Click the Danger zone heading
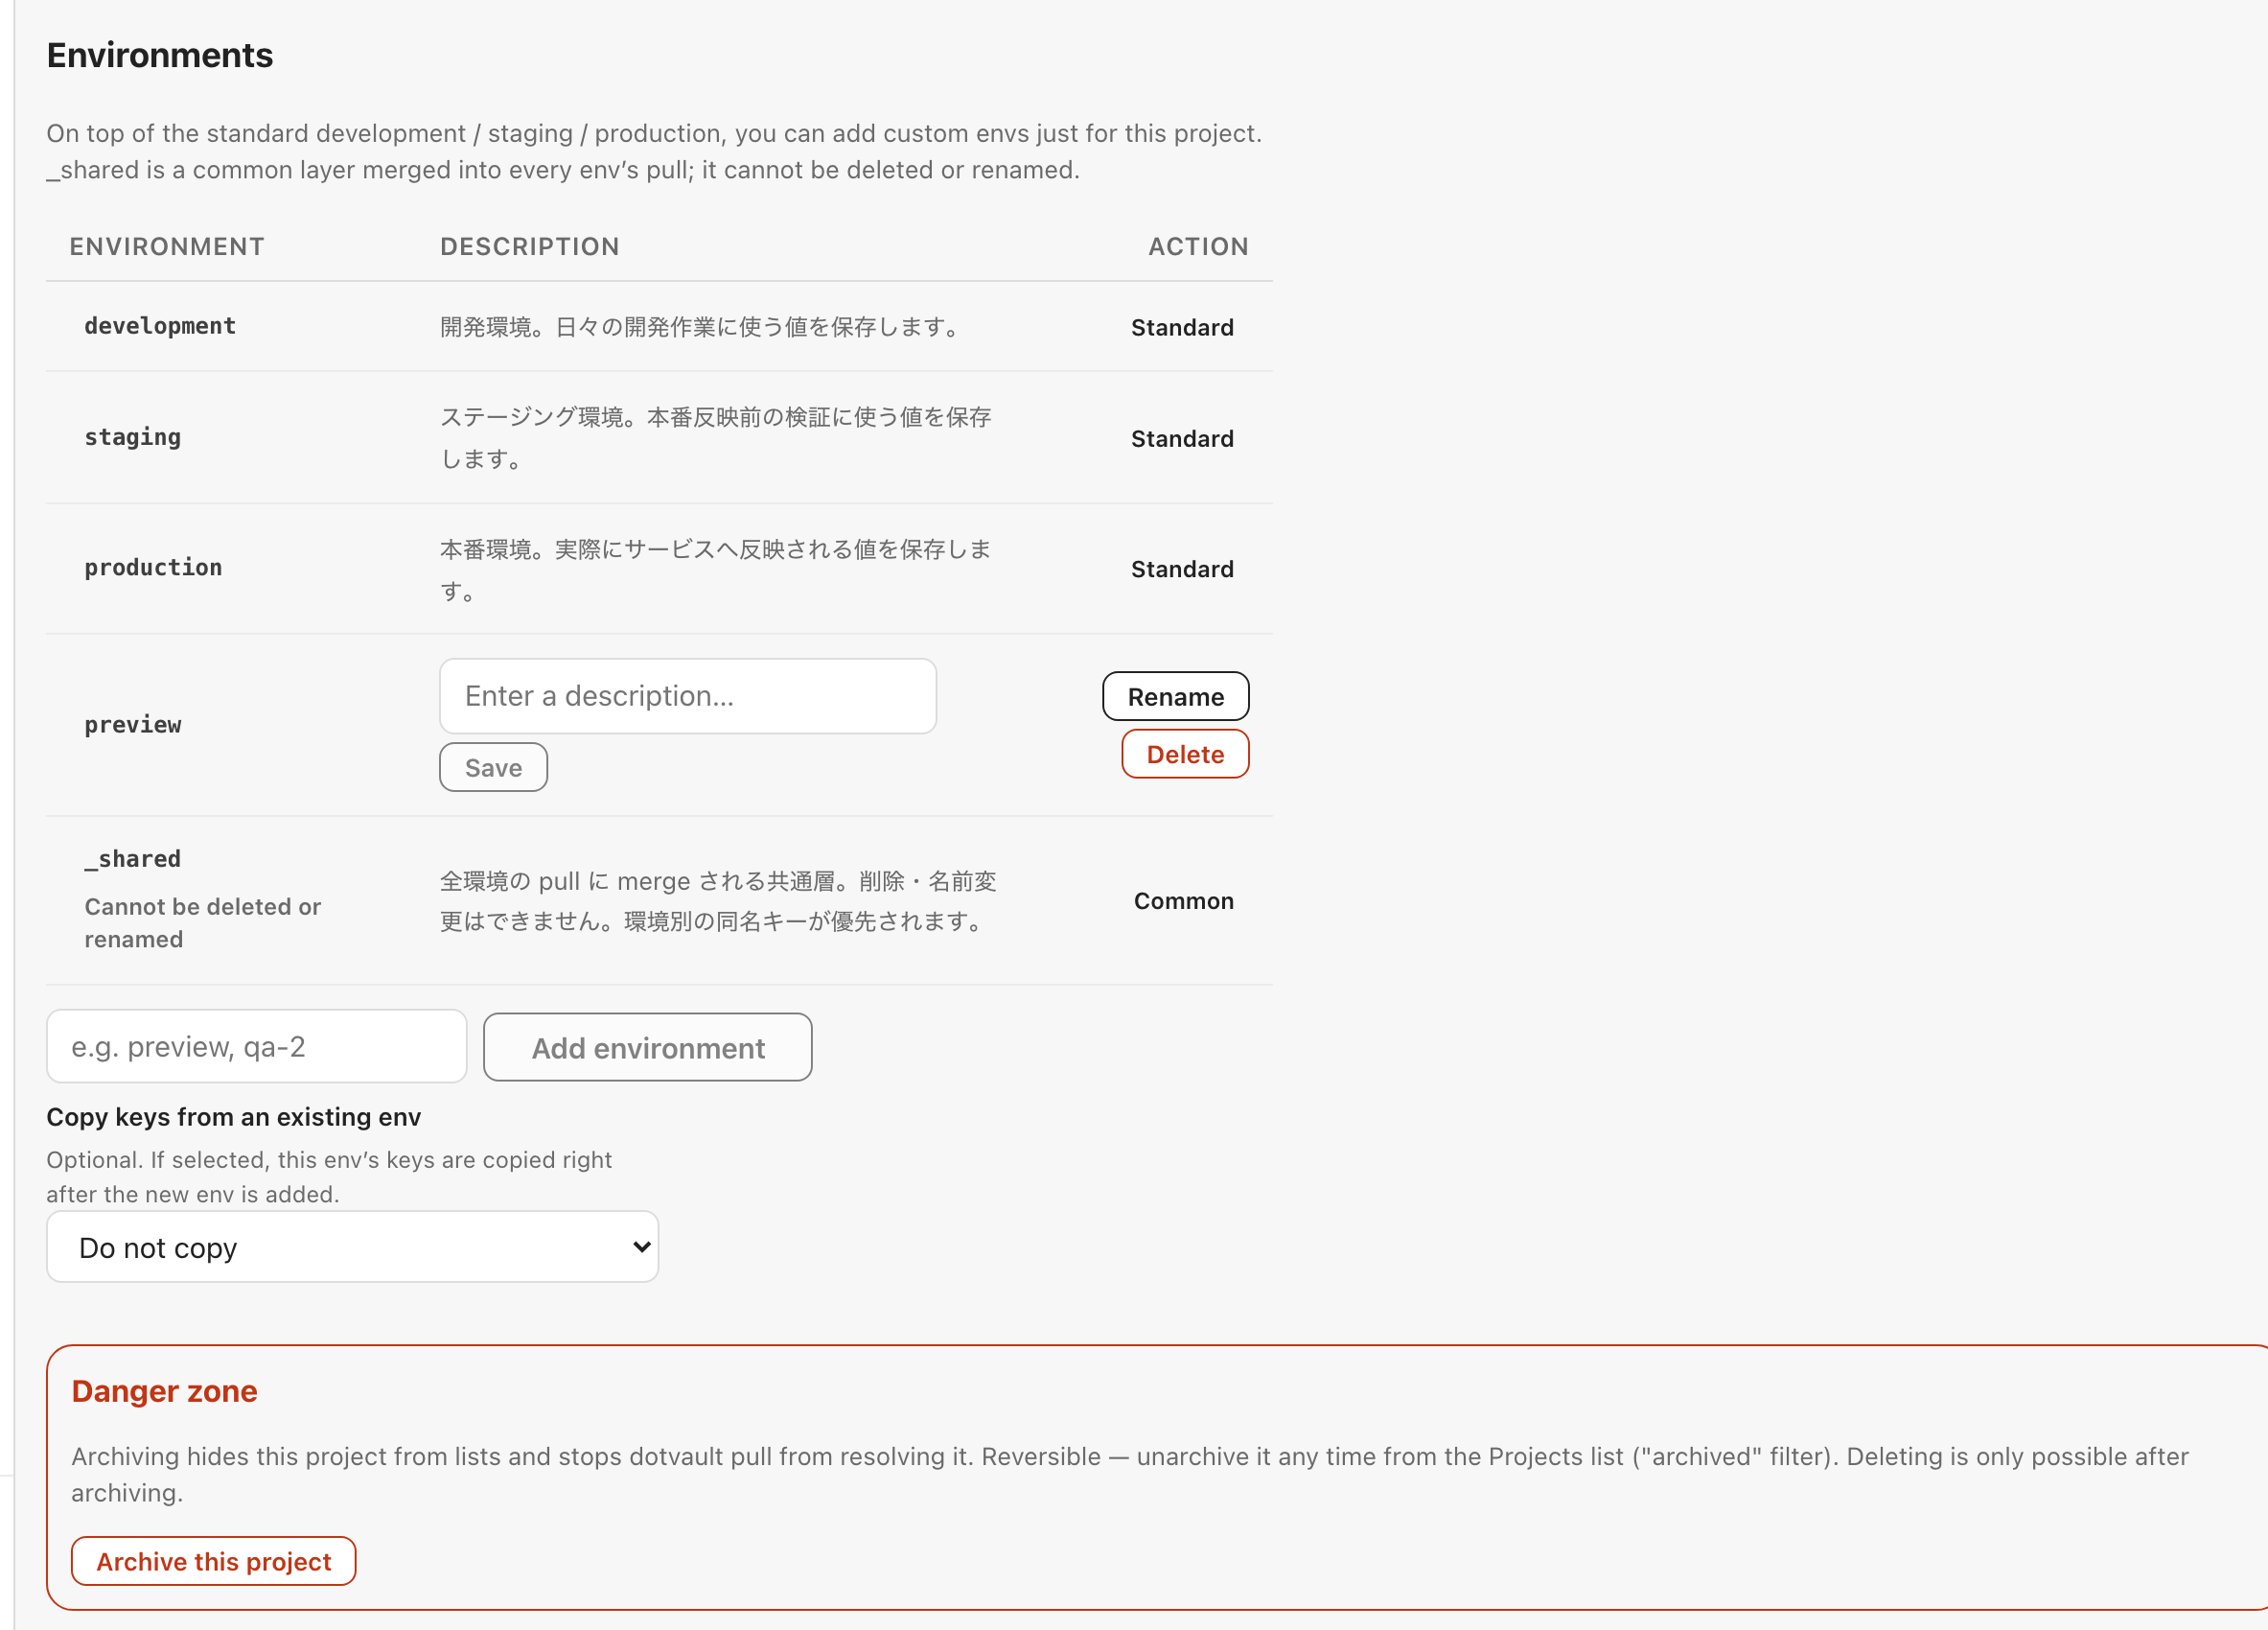 pos(165,1391)
